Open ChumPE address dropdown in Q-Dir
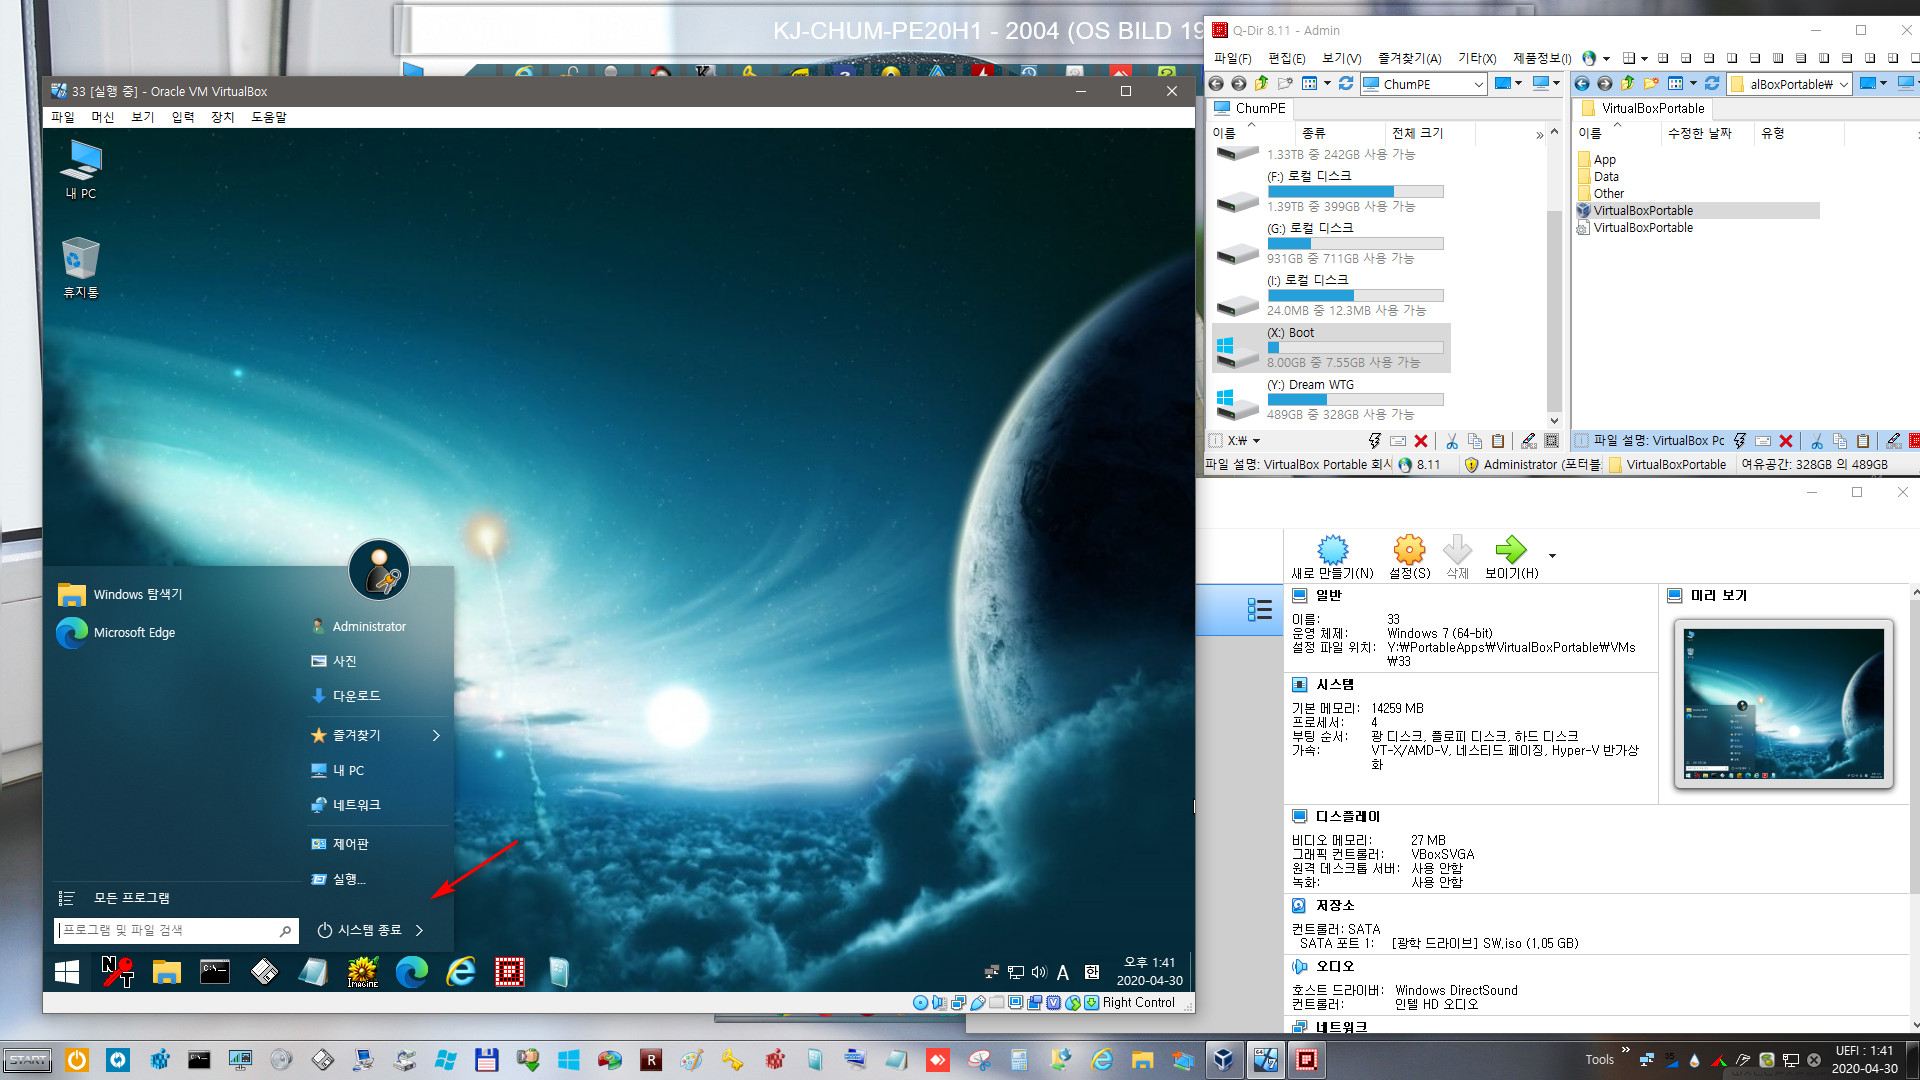Image resolution: width=1920 pixels, height=1080 pixels. point(1478,84)
